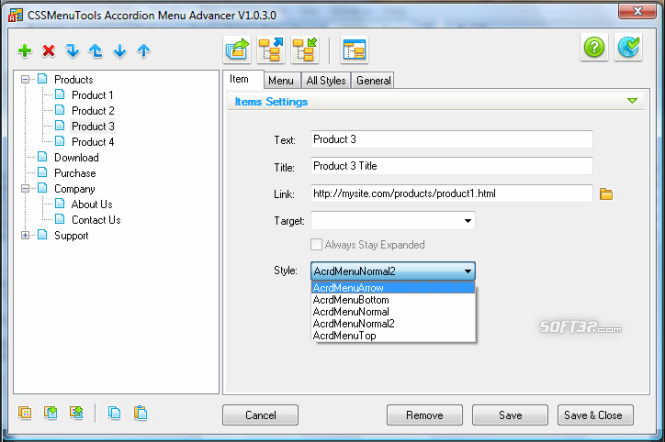Collapse the Products tree node
Image resolution: width=665 pixels, height=442 pixels.
click(x=25, y=79)
